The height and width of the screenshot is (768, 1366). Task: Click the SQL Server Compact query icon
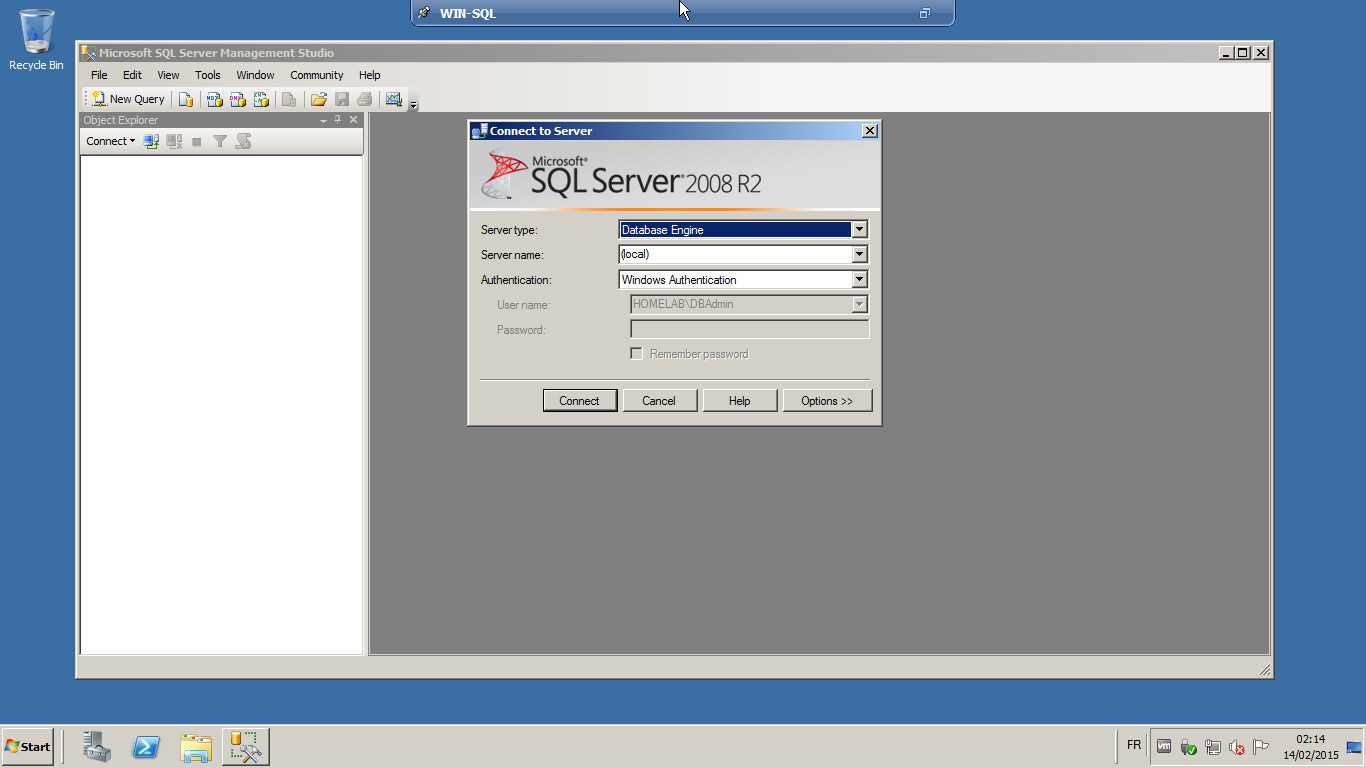click(x=289, y=99)
